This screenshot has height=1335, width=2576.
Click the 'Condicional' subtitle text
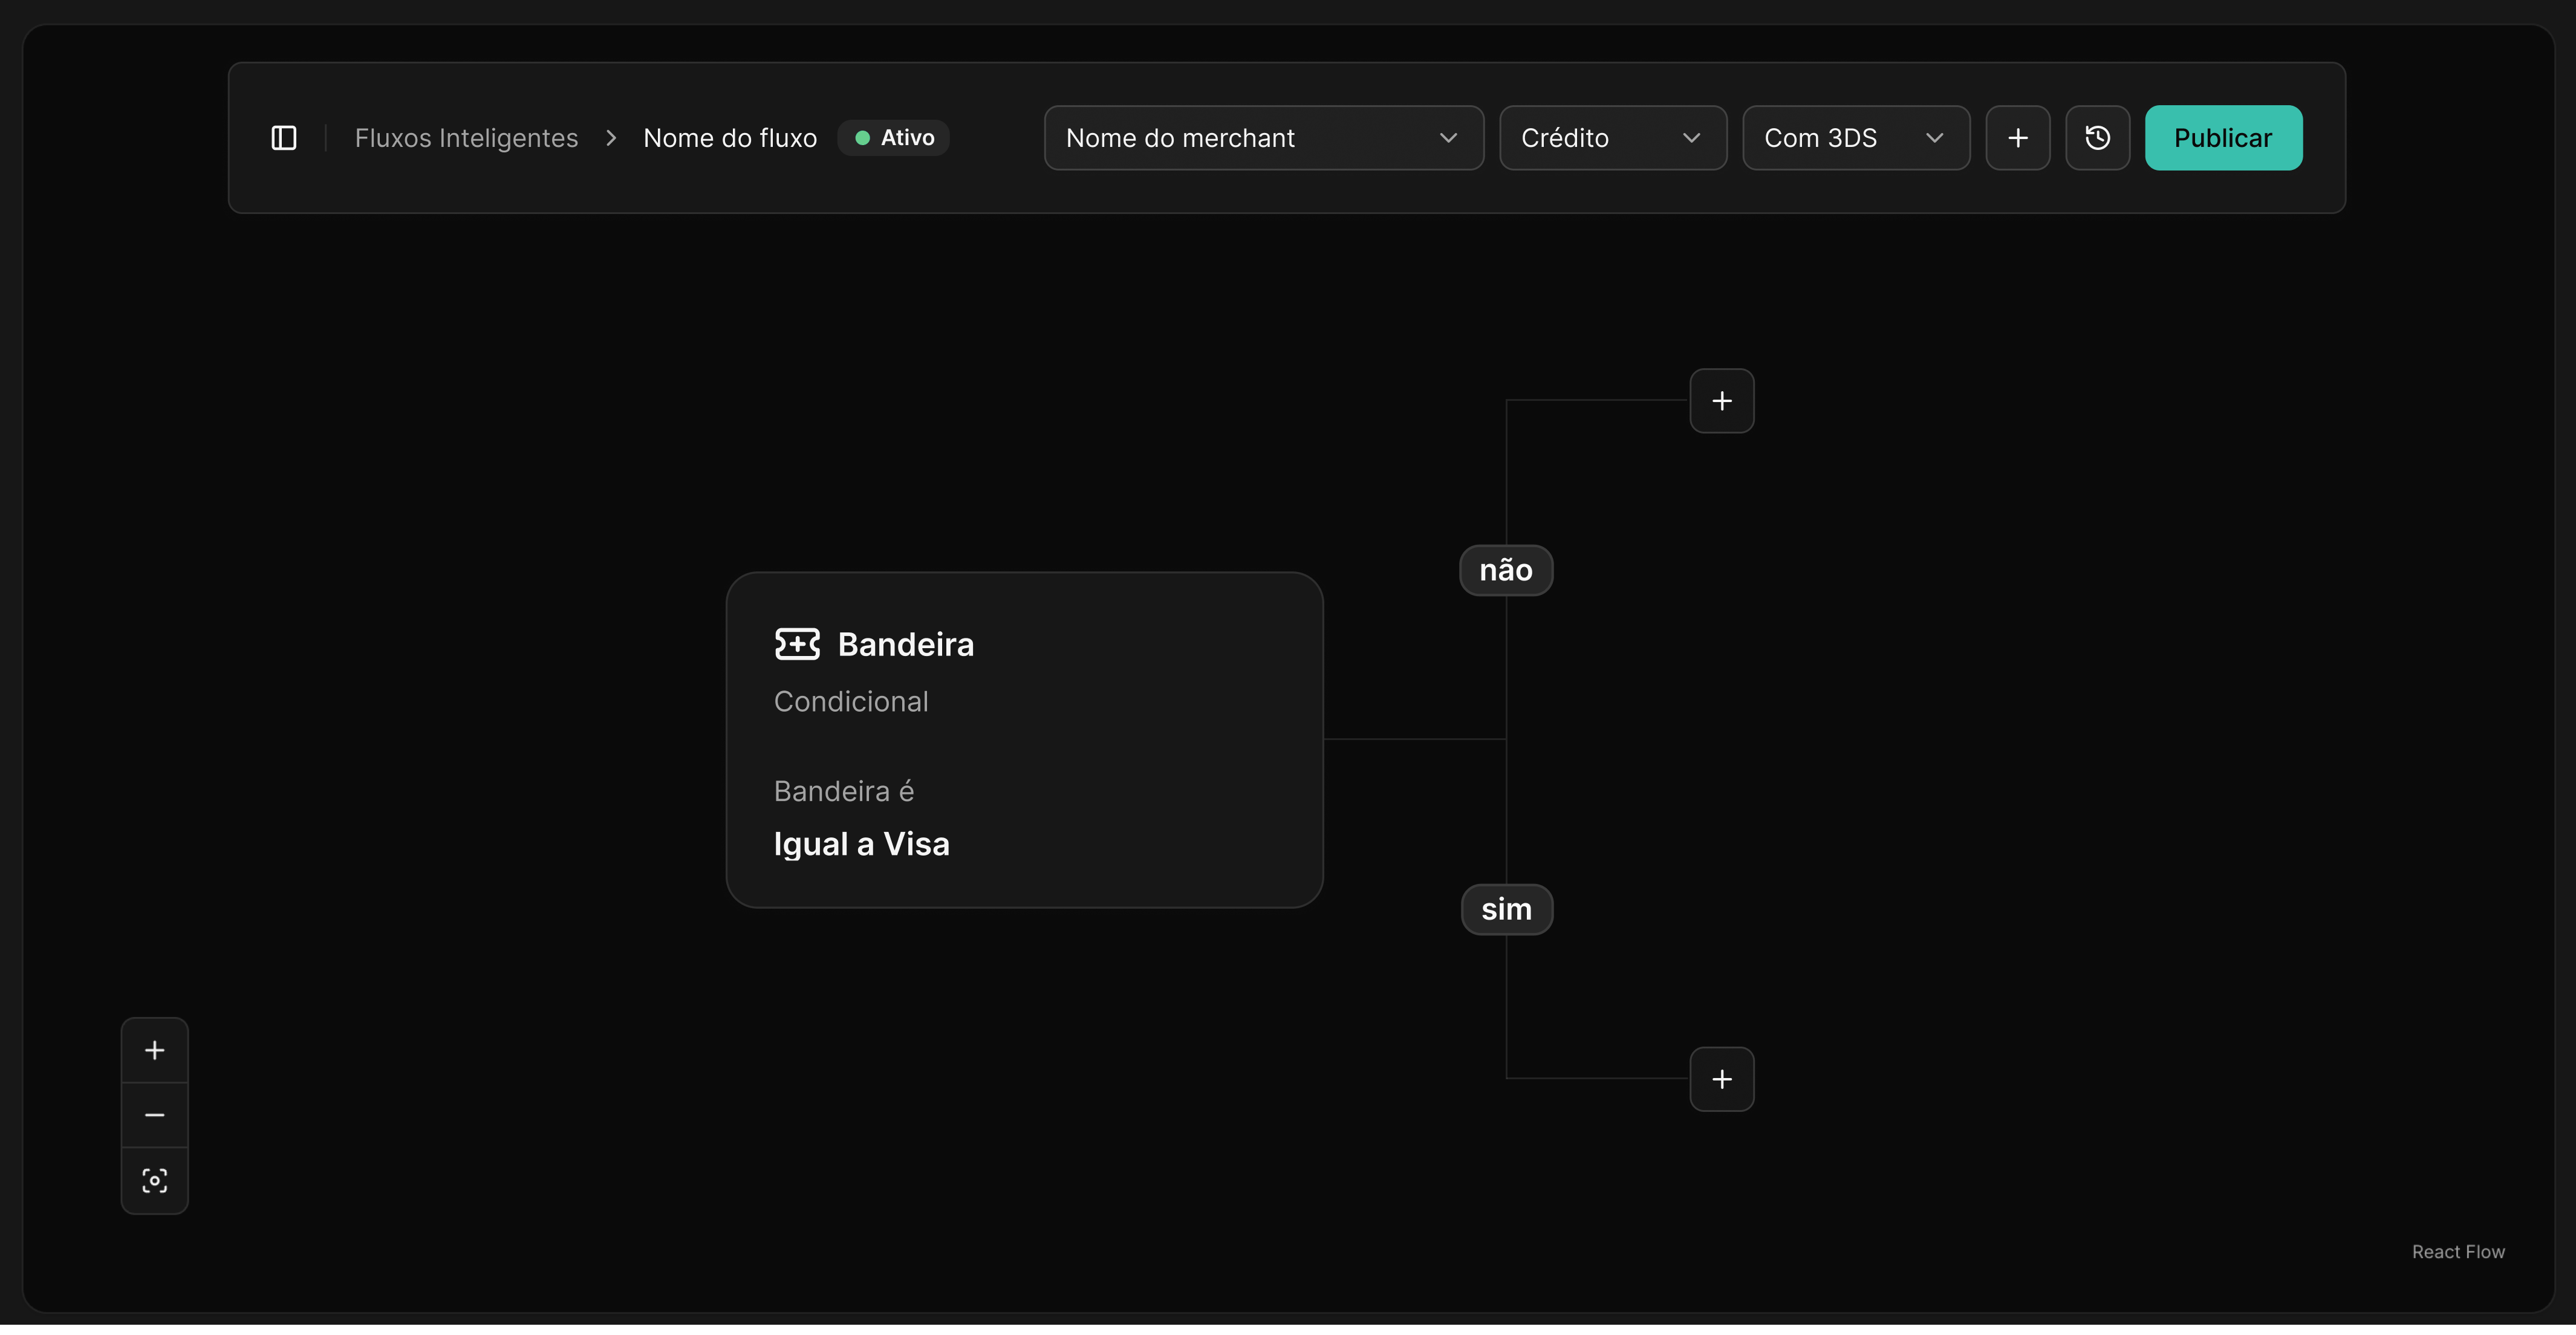pyautogui.click(x=850, y=702)
